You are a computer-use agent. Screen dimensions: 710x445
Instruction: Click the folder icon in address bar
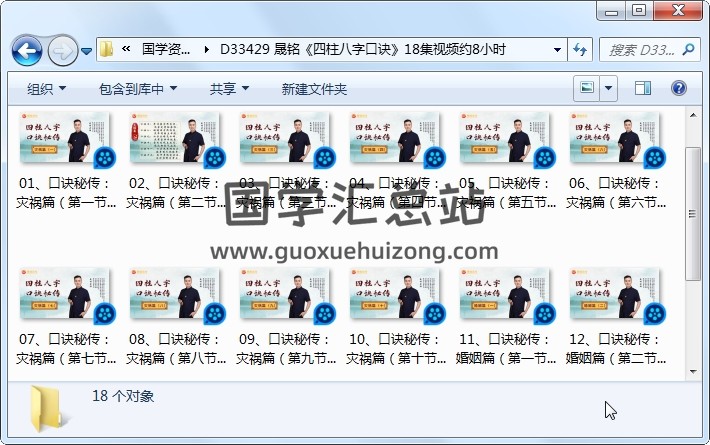click(x=107, y=49)
